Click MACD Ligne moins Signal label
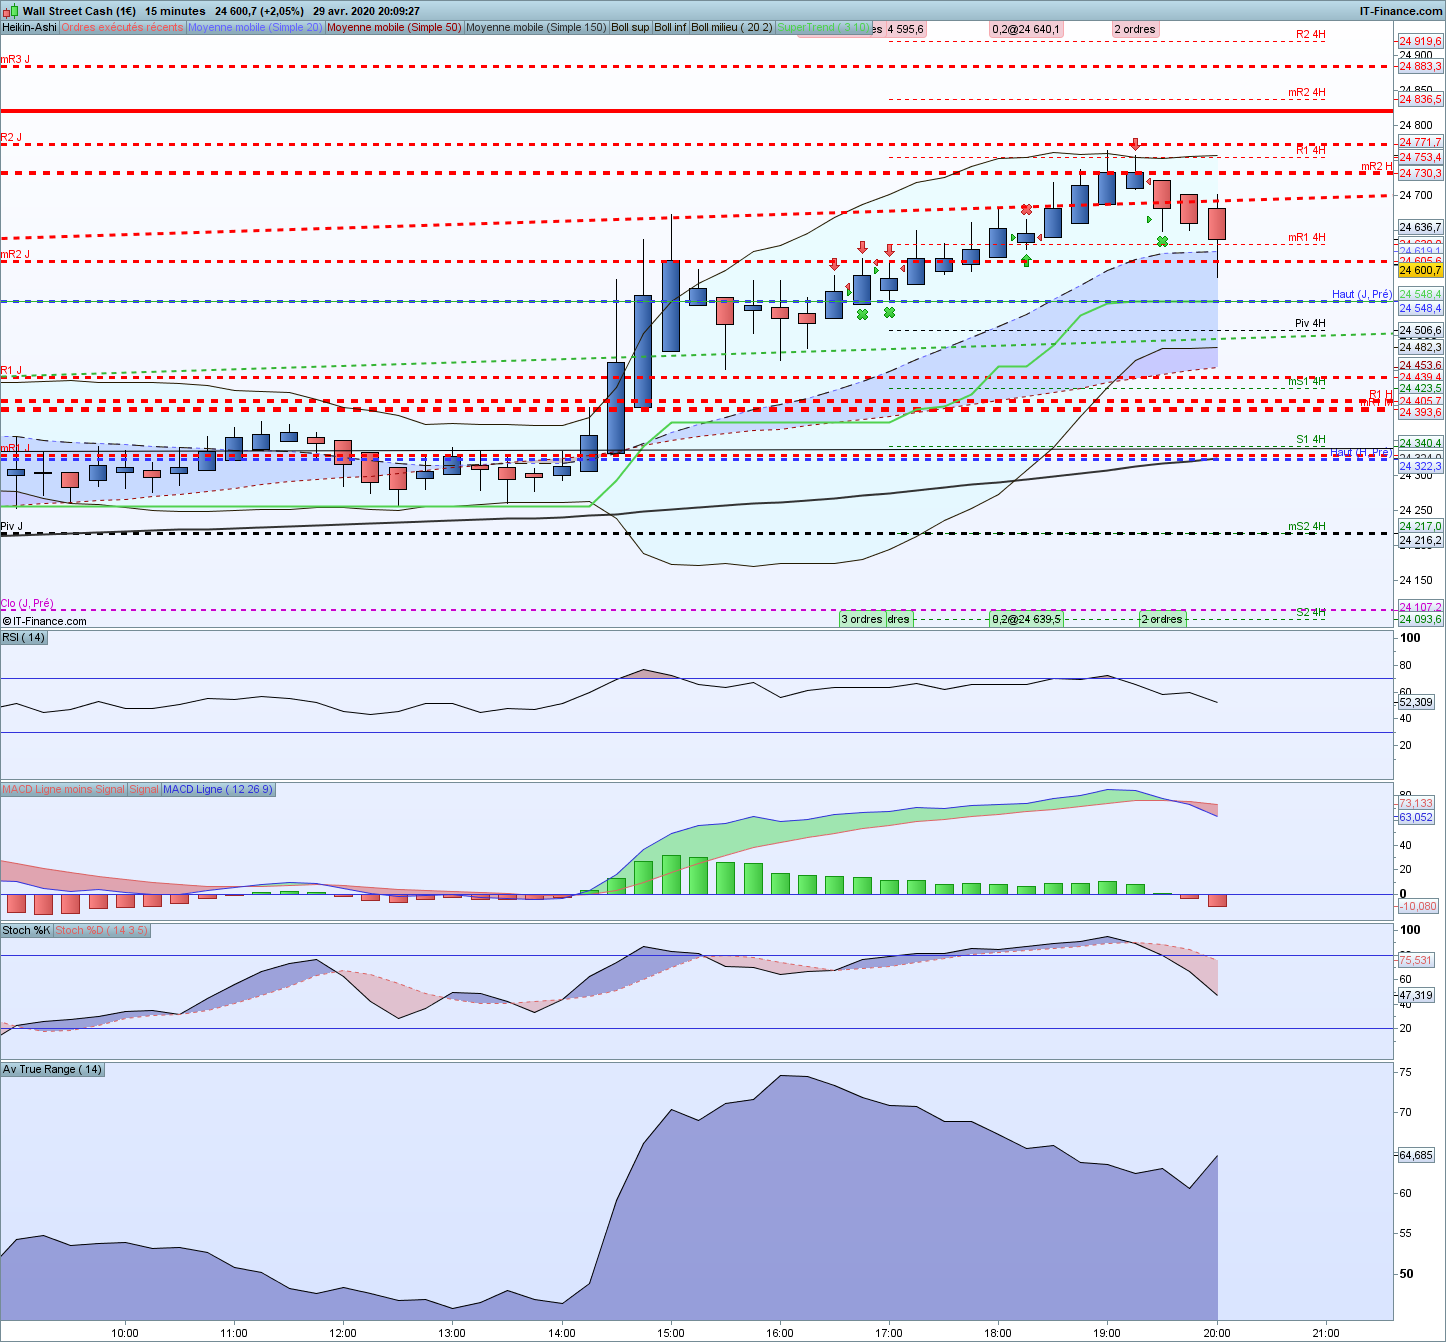The width and height of the screenshot is (1446, 1342). [x=64, y=789]
